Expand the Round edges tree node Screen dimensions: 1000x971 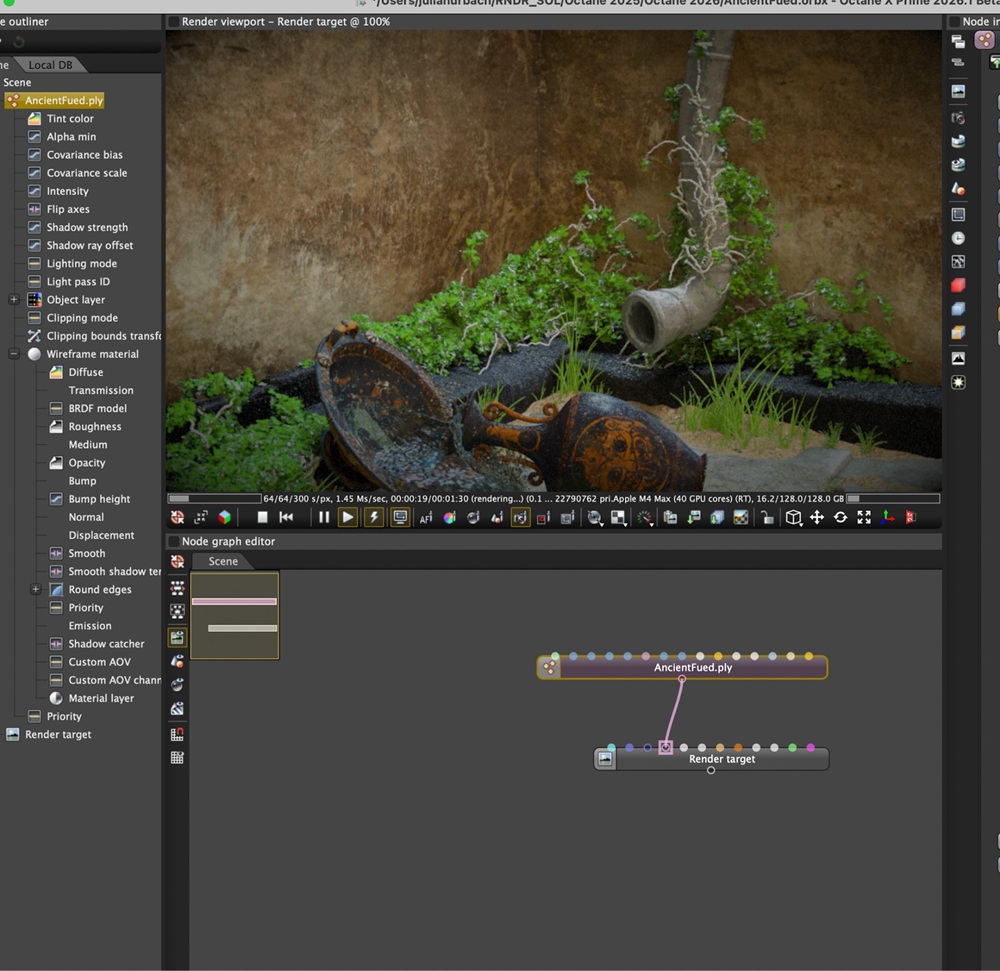point(36,590)
